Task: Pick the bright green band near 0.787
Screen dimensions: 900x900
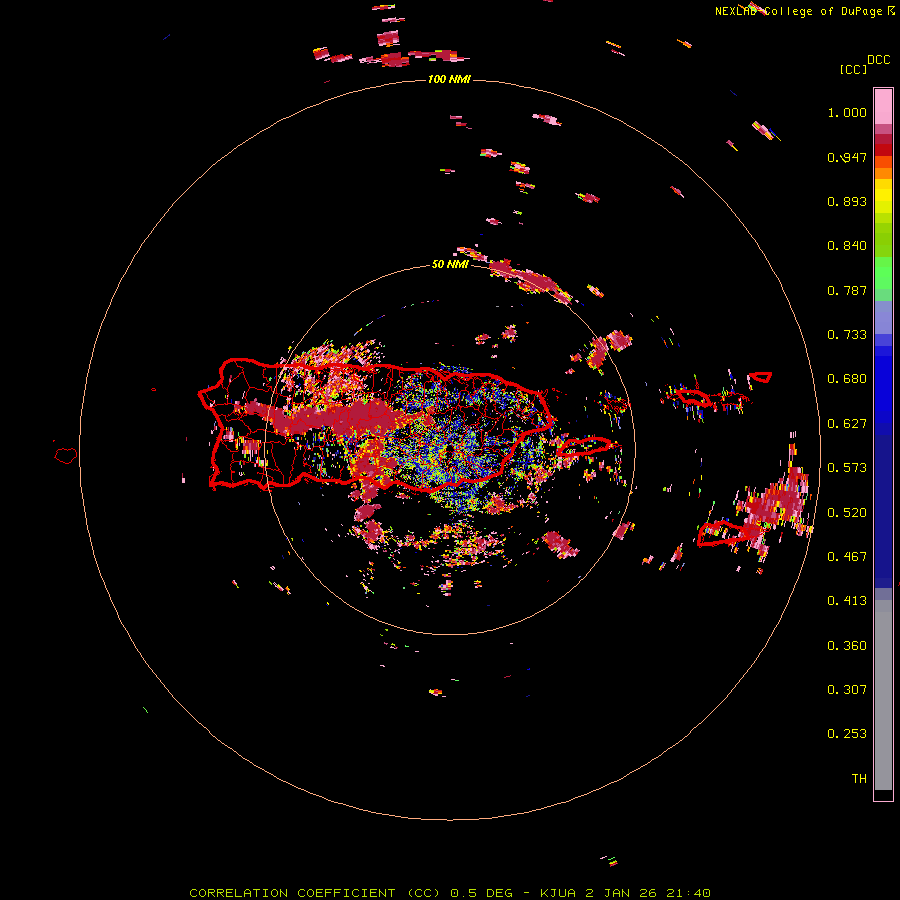Action: (x=883, y=273)
